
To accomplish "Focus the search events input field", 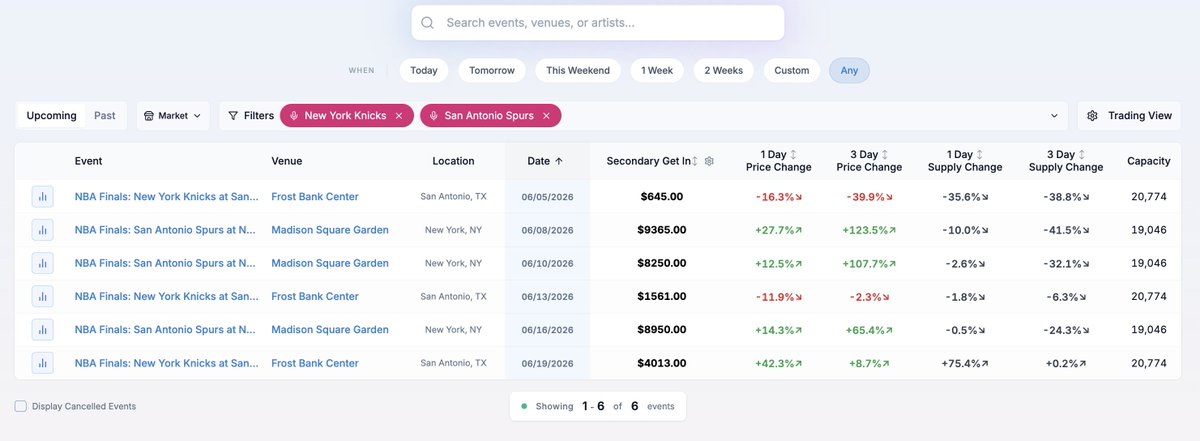I will pos(598,23).
